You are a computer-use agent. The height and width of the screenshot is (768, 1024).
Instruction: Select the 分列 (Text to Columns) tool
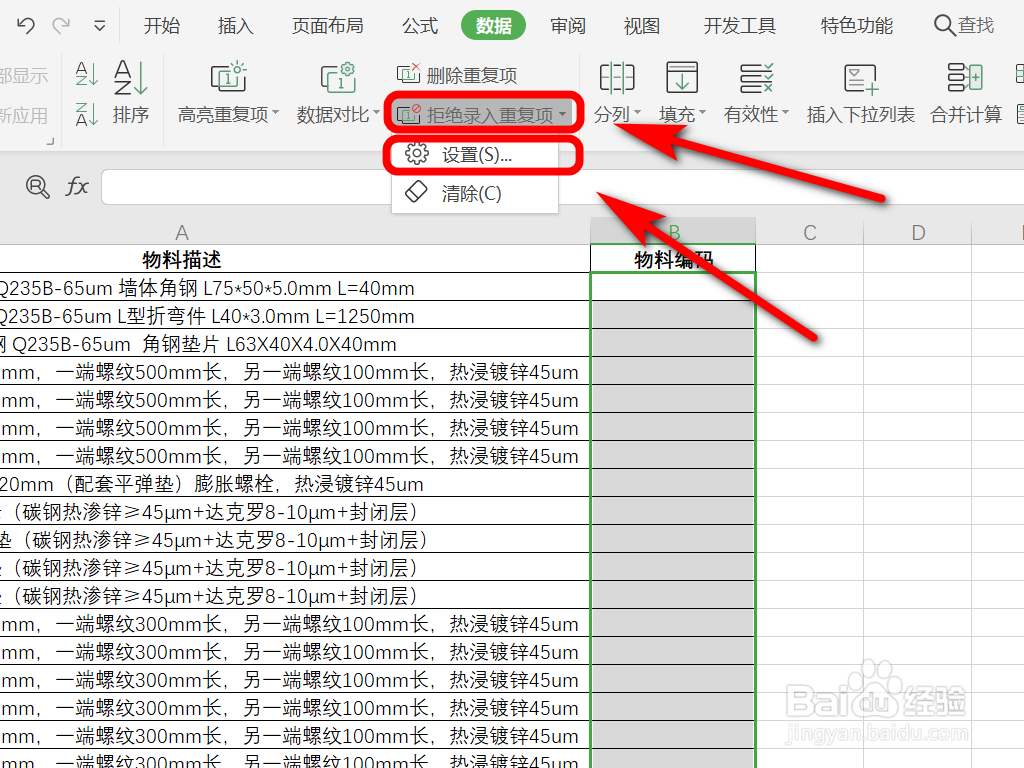point(617,93)
